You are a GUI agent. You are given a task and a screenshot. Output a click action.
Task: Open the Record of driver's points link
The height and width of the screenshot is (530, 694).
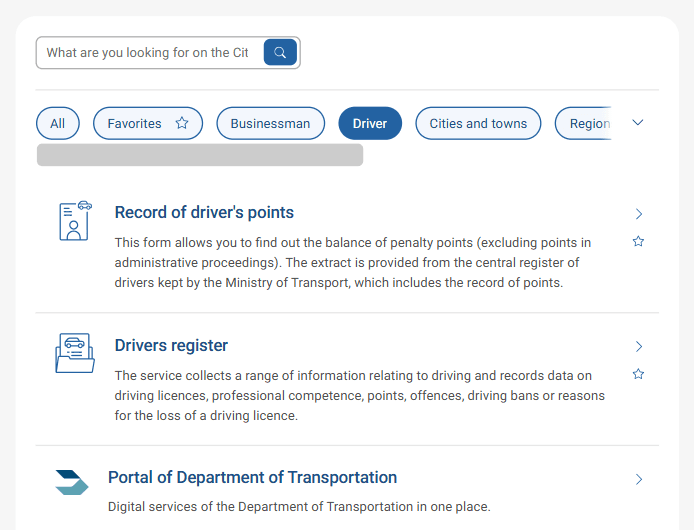coord(204,212)
